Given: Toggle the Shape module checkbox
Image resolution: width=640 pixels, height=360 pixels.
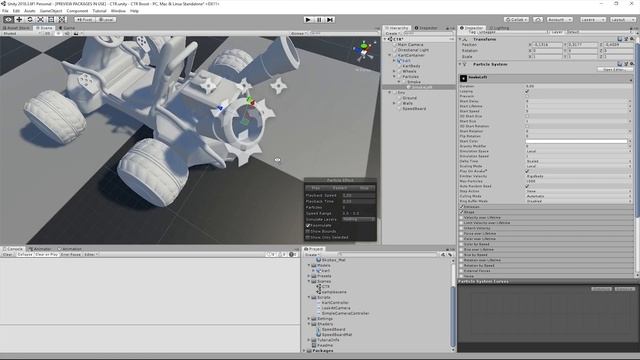Looking at the screenshot, I should pyautogui.click(x=462, y=212).
